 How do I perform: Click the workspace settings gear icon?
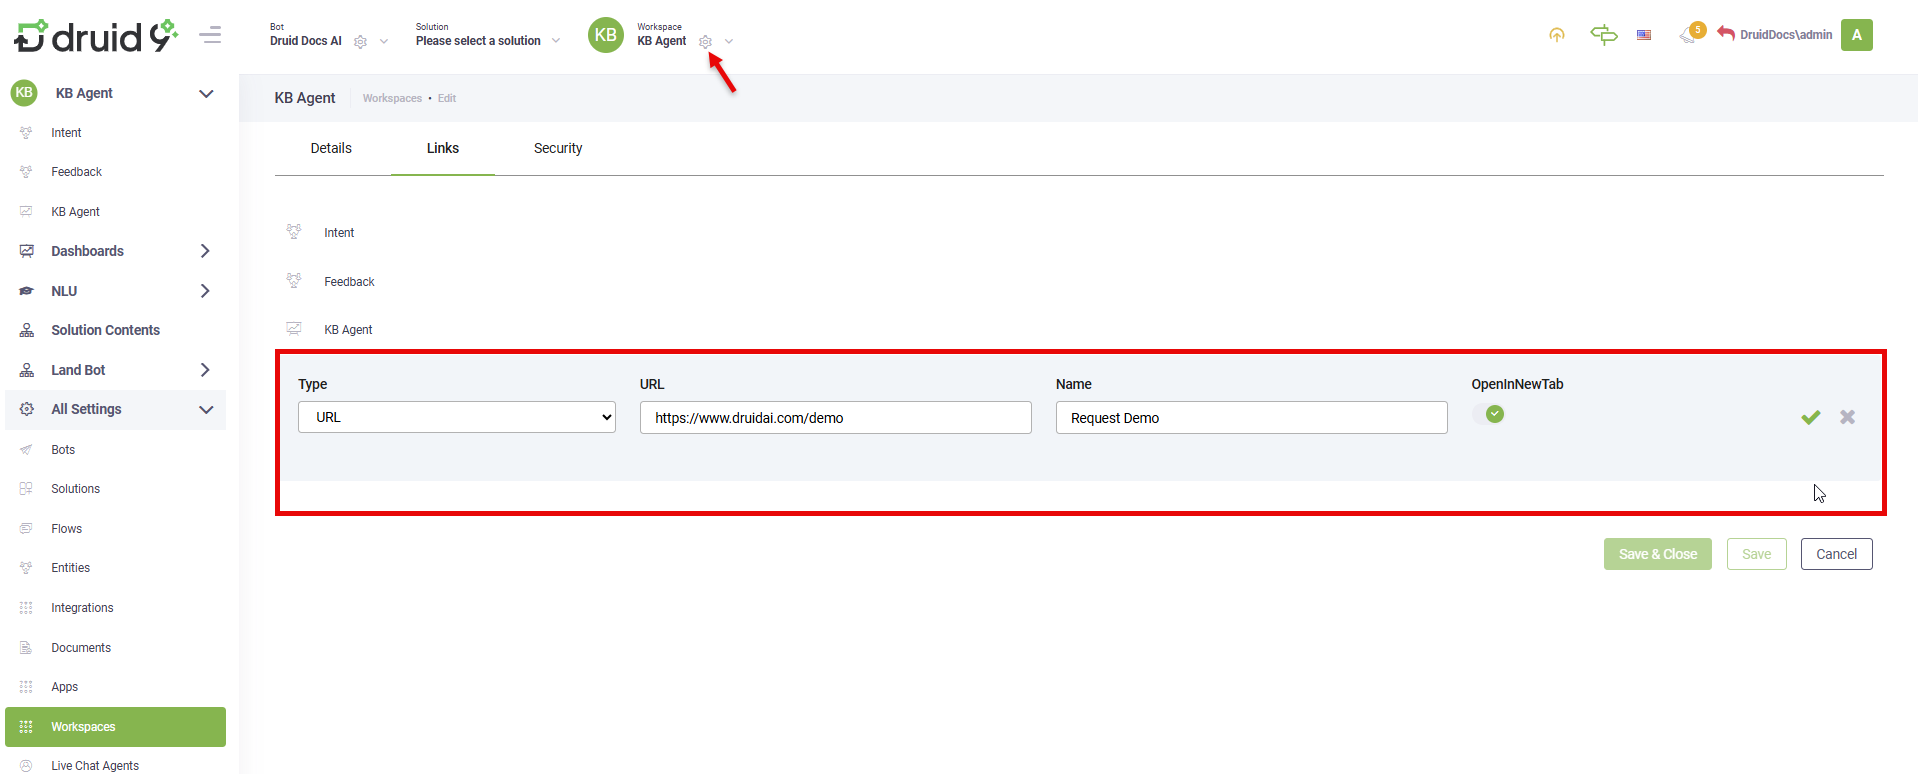[705, 42]
